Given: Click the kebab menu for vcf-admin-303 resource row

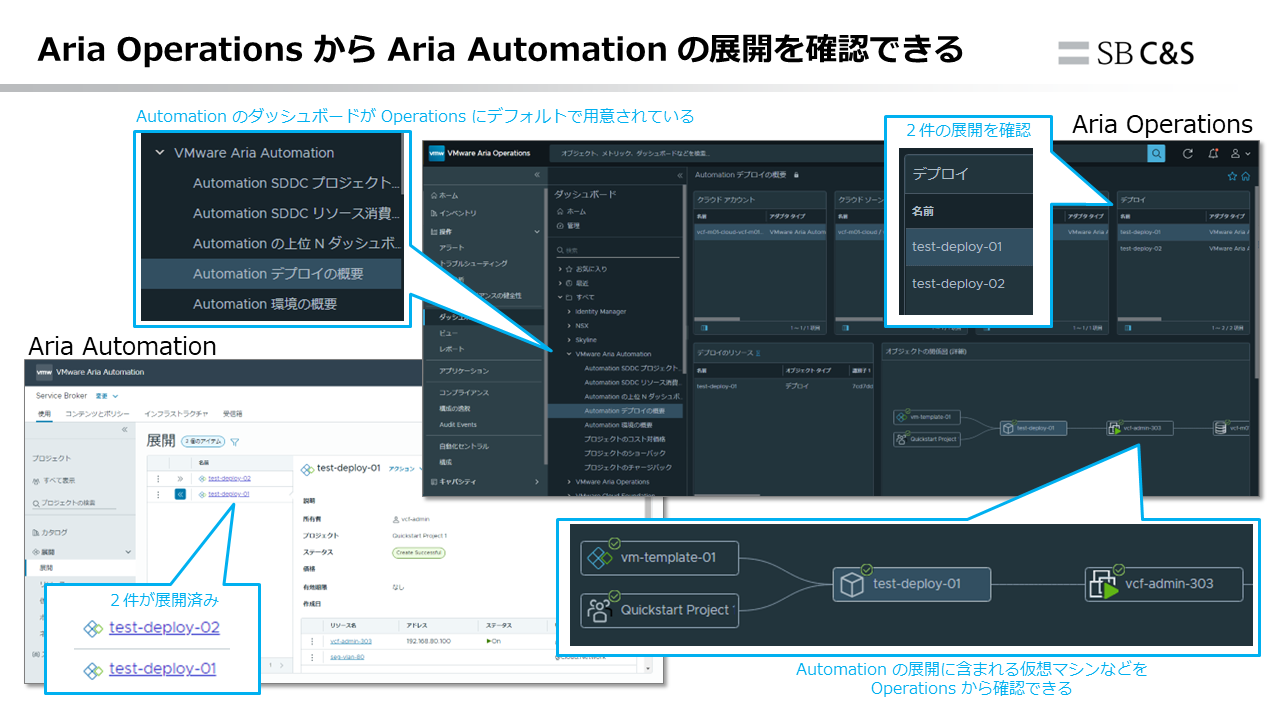Looking at the screenshot, I should pyautogui.click(x=312, y=641).
